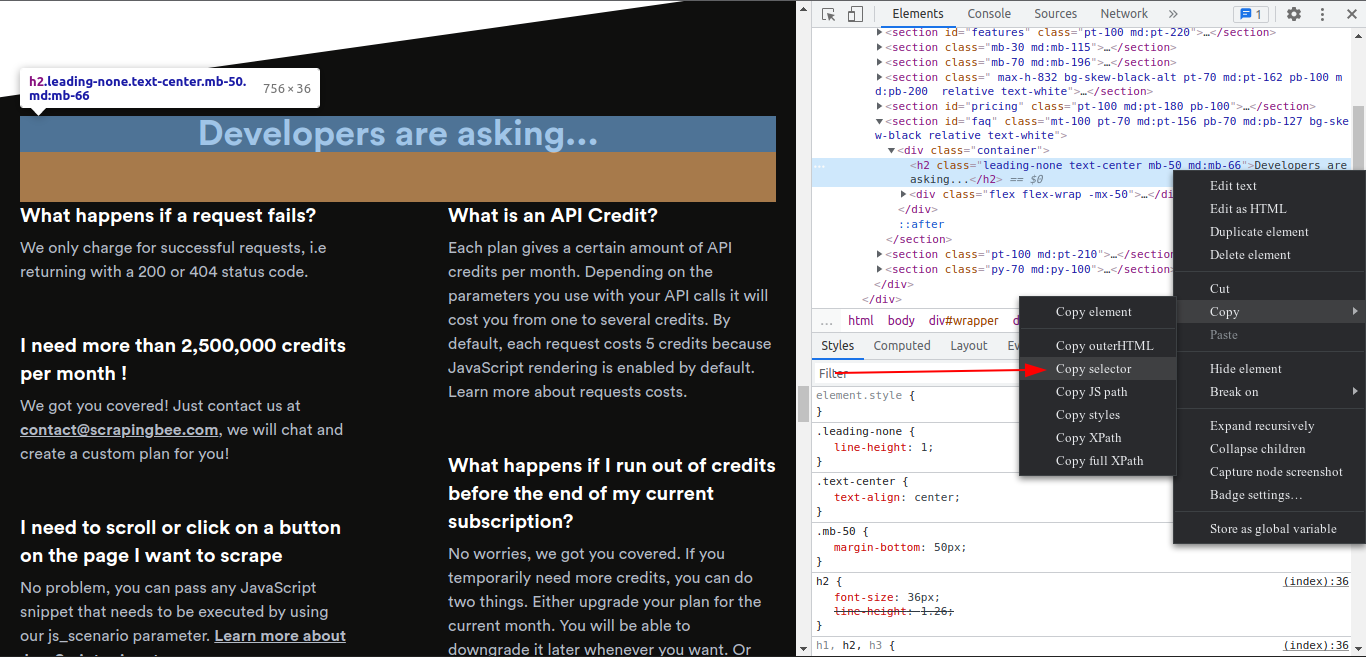Select div#wrapper in the breadcrumb bar
1366x657 pixels.
963,321
